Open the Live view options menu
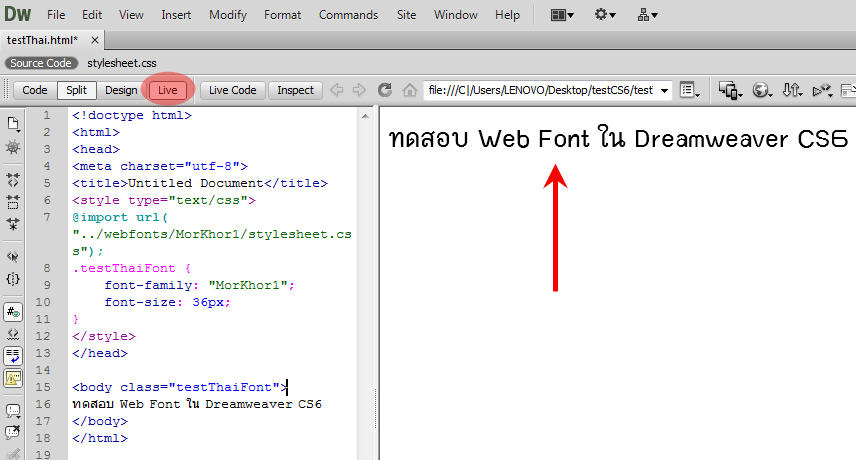Image resolution: width=856 pixels, height=460 pixels. pyautogui.click(x=691, y=90)
